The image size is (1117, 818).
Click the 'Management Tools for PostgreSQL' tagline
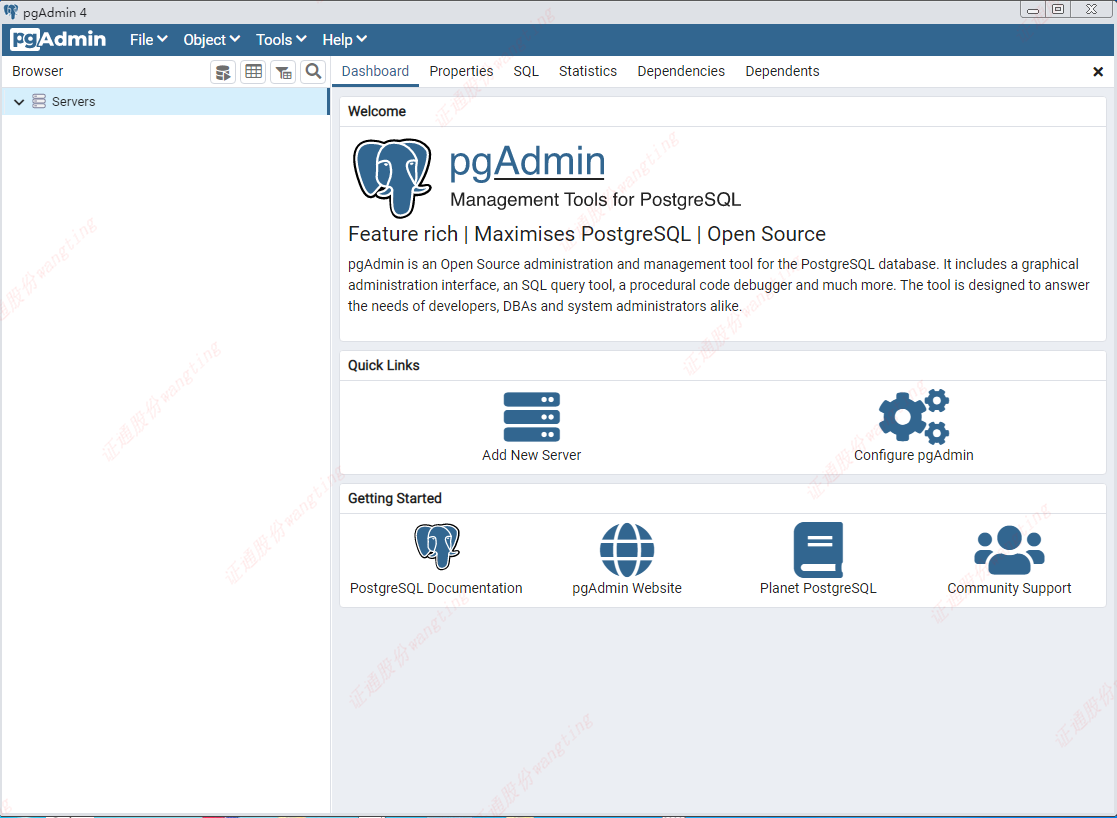click(596, 200)
